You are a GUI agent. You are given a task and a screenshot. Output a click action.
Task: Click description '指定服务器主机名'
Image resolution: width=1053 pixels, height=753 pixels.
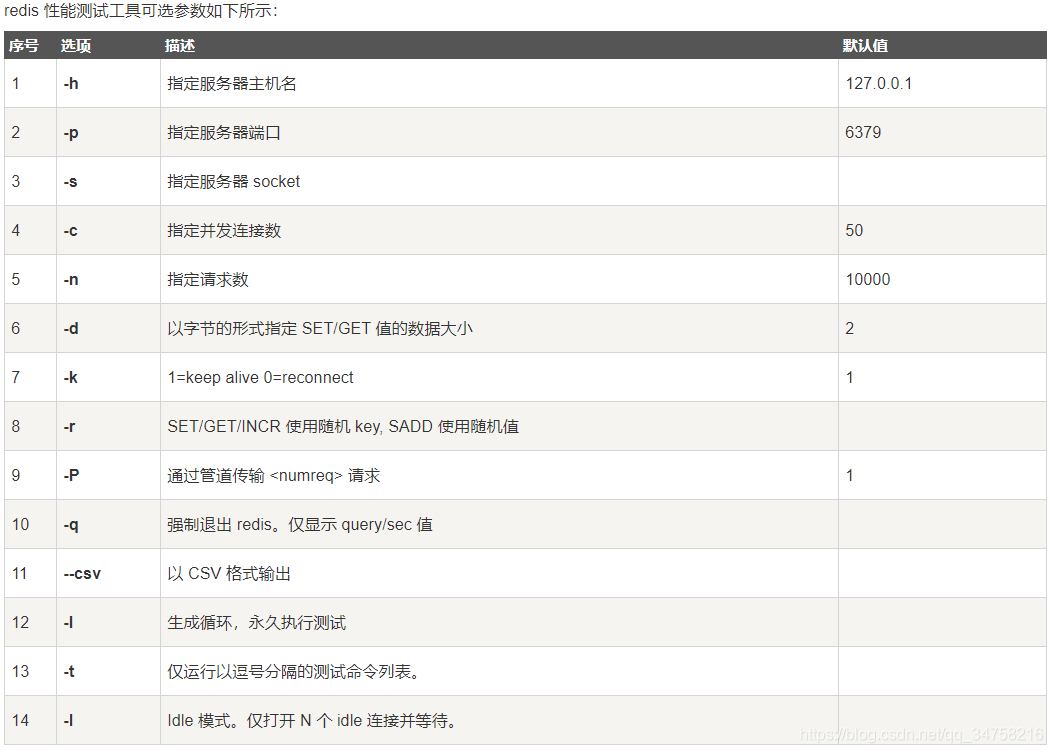click(232, 83)
